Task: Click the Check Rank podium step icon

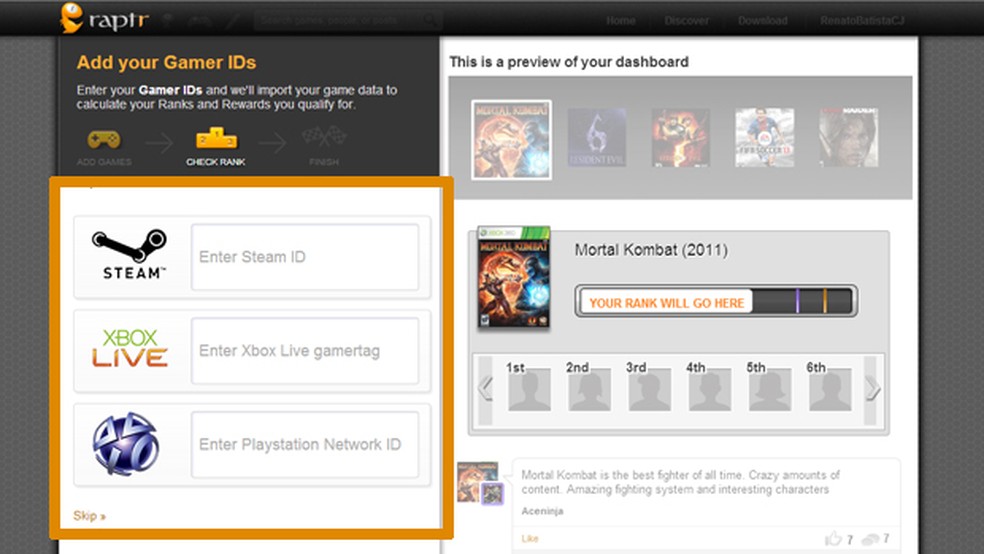Action: pyautogui.click(x=216, y=138)
